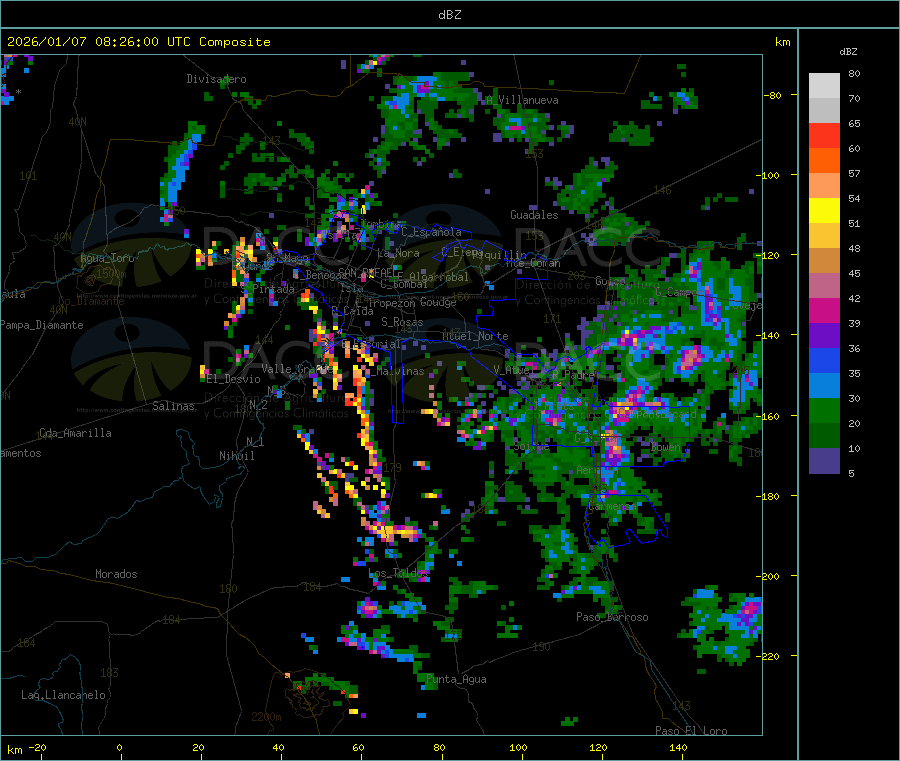Click the 'Tropezon' map label
Image resolution: width=900 pixels, height=761 pixels.
(x=392, y=302)
